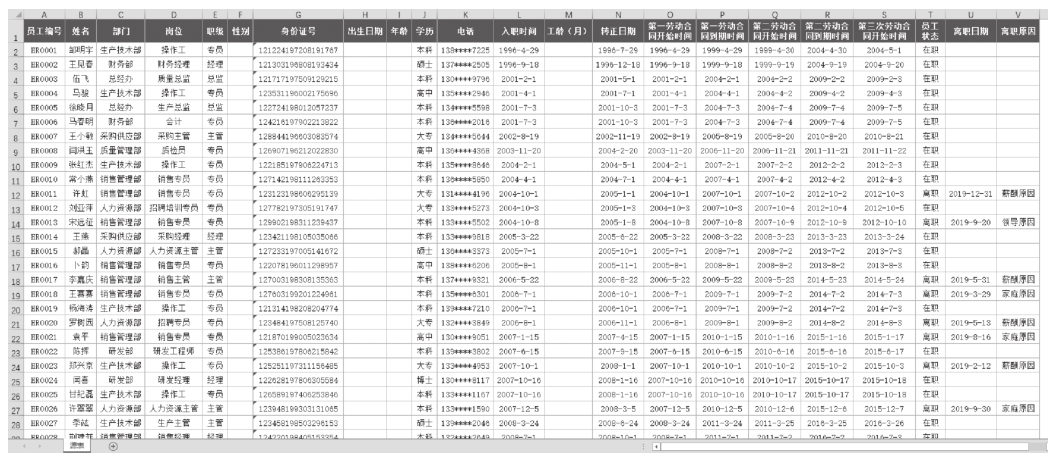Viewport: 1051px width, 456px height.
Task: Select the name cell 宋远征
Action: pos(80,223)
